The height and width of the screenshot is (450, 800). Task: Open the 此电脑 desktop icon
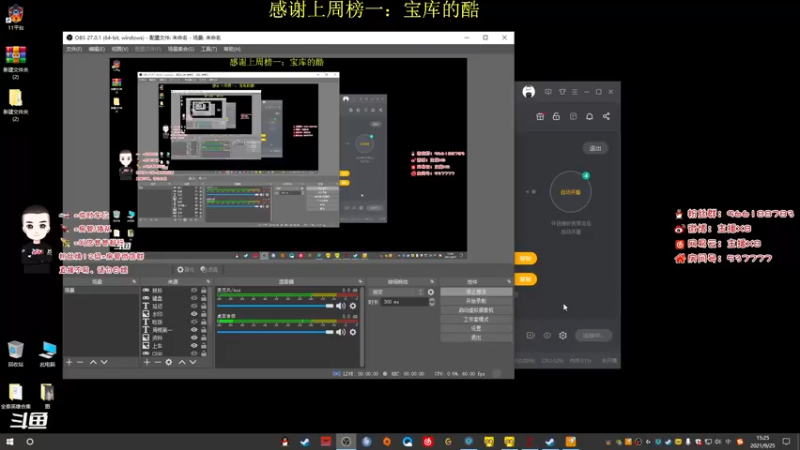pos(47,354)
